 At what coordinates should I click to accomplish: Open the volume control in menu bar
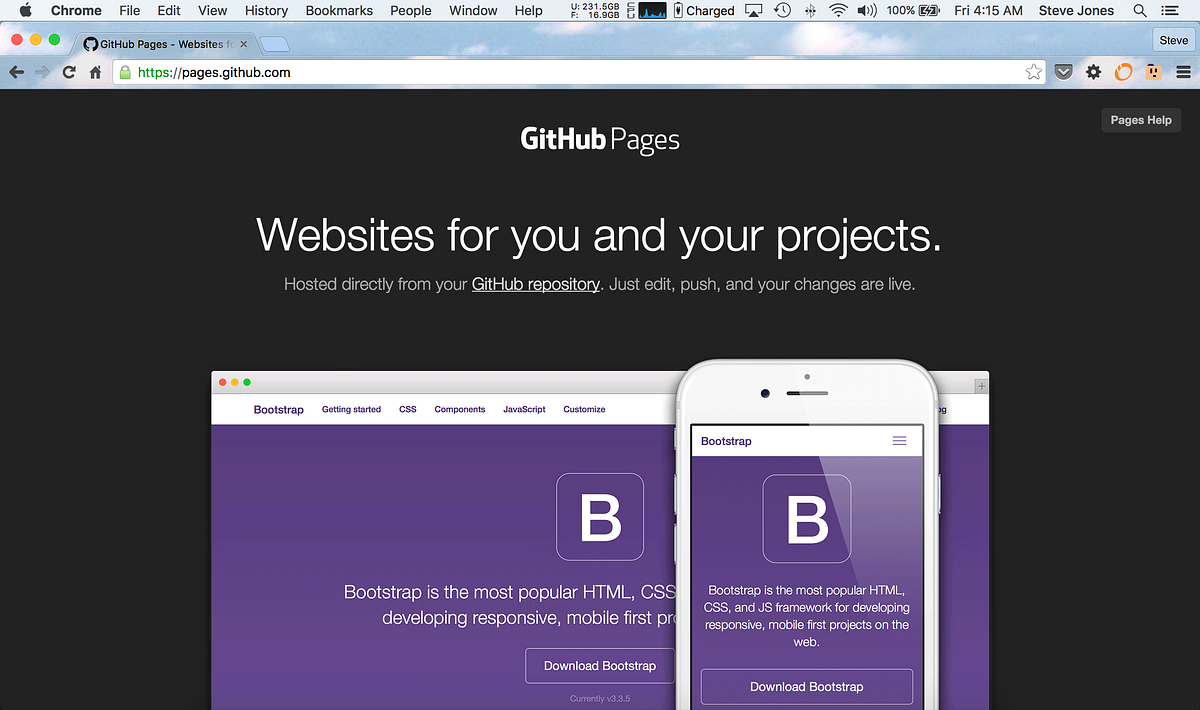click(x=866, y=10)
